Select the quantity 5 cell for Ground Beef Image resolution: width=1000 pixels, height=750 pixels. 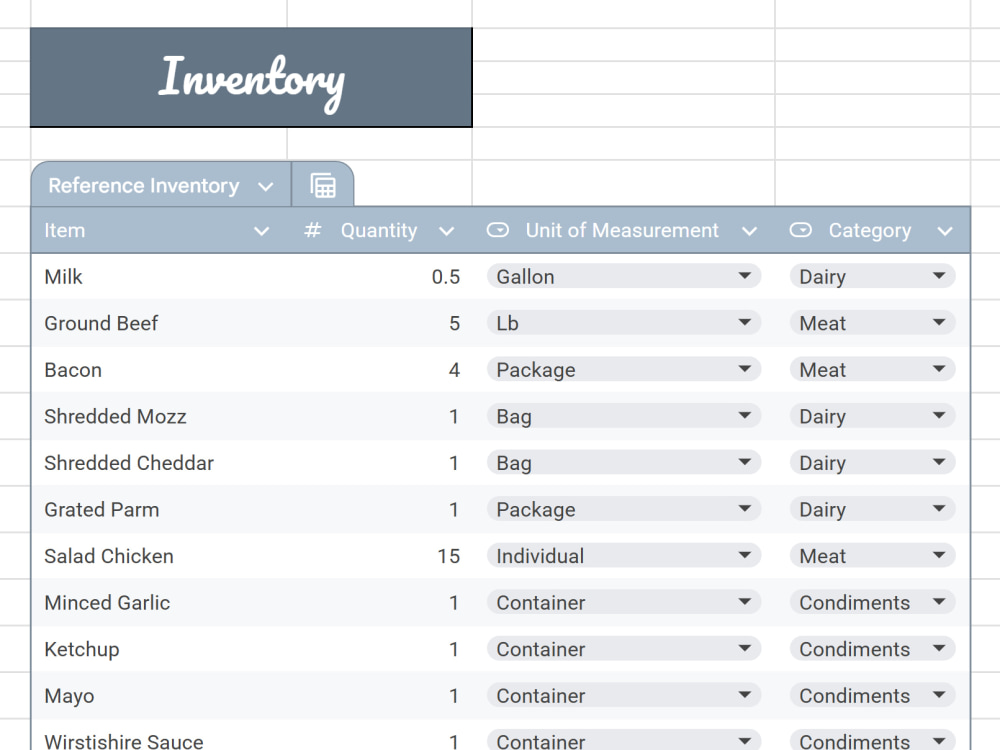379,323
